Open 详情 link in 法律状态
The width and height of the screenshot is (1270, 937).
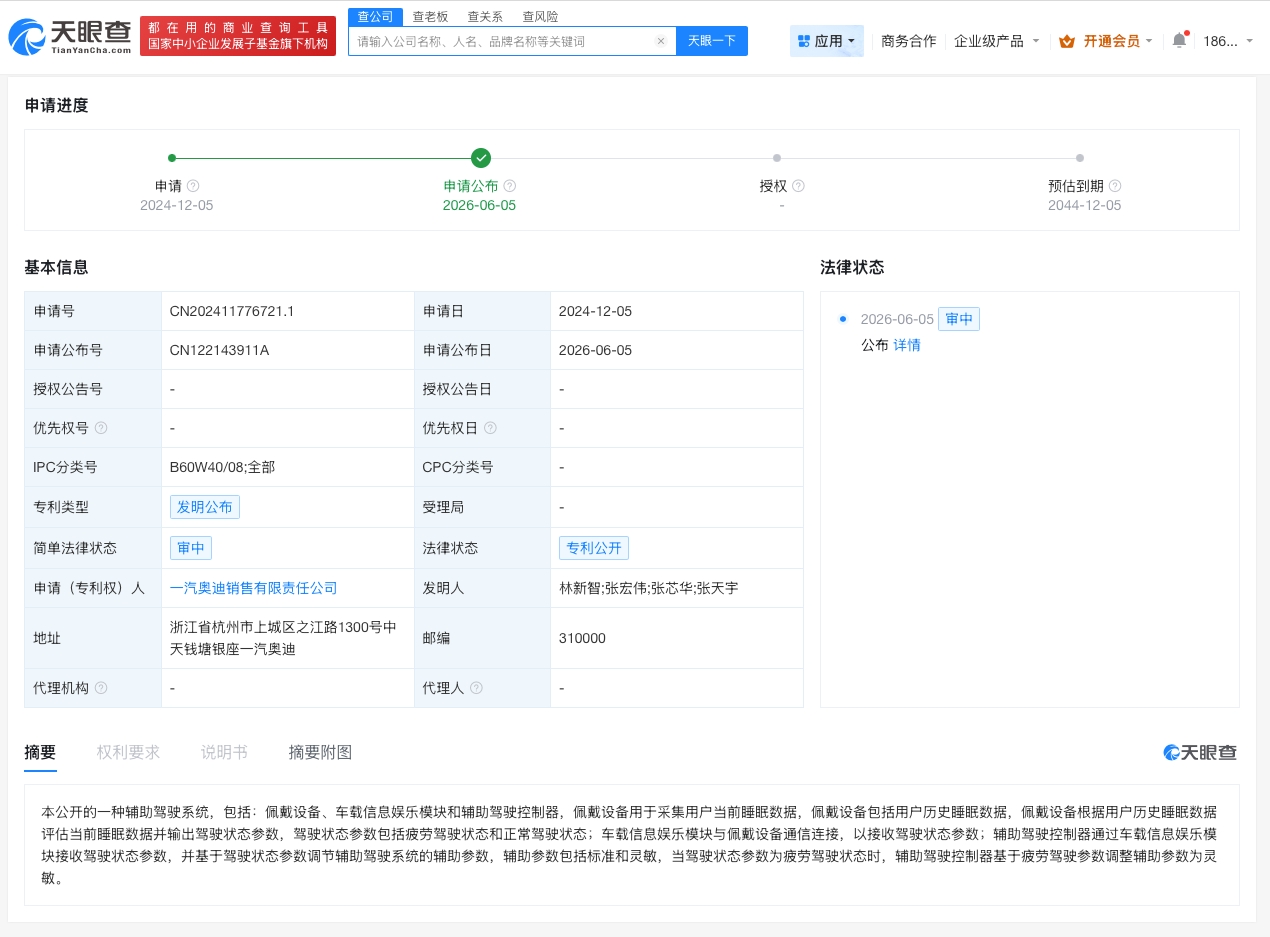coord(907,345)
